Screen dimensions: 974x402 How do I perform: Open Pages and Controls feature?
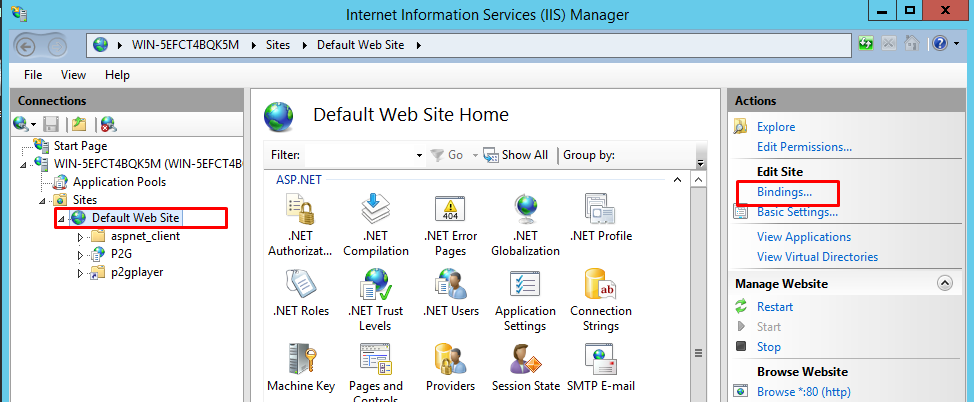pyautogui.click(x=375, y=373)
